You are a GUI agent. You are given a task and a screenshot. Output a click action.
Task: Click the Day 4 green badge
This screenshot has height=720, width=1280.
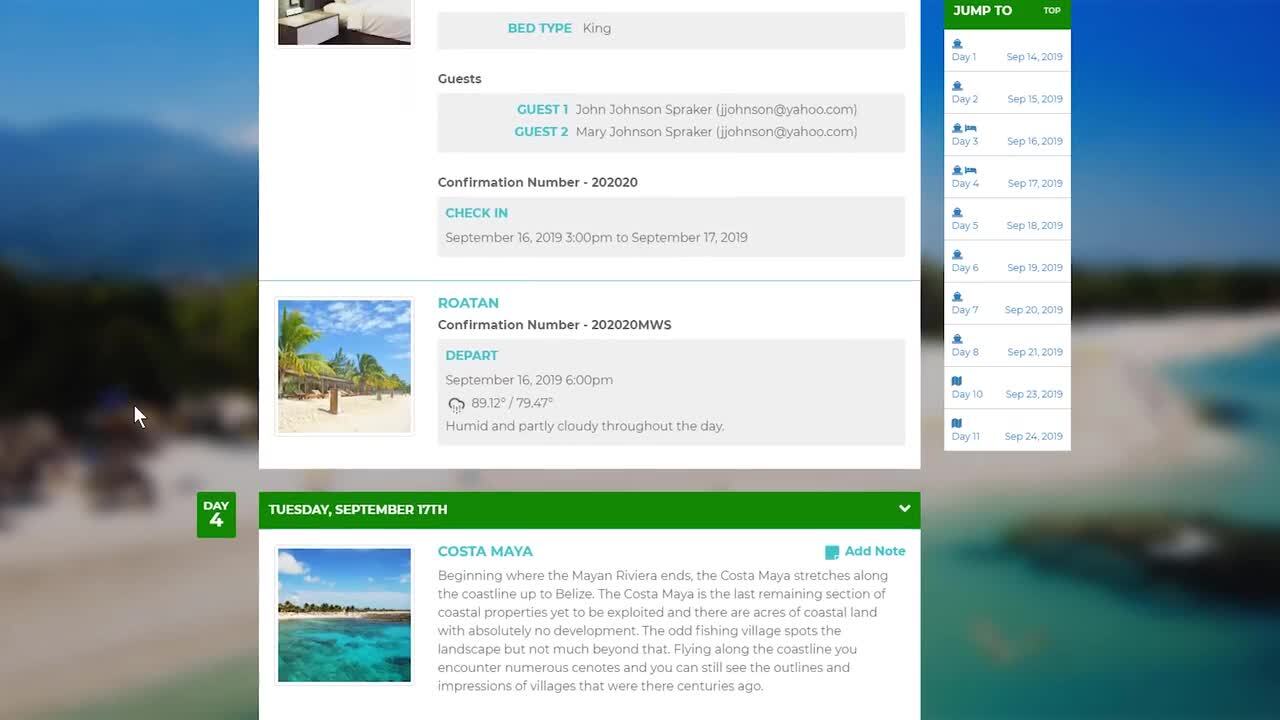click(x=216, y=515)
